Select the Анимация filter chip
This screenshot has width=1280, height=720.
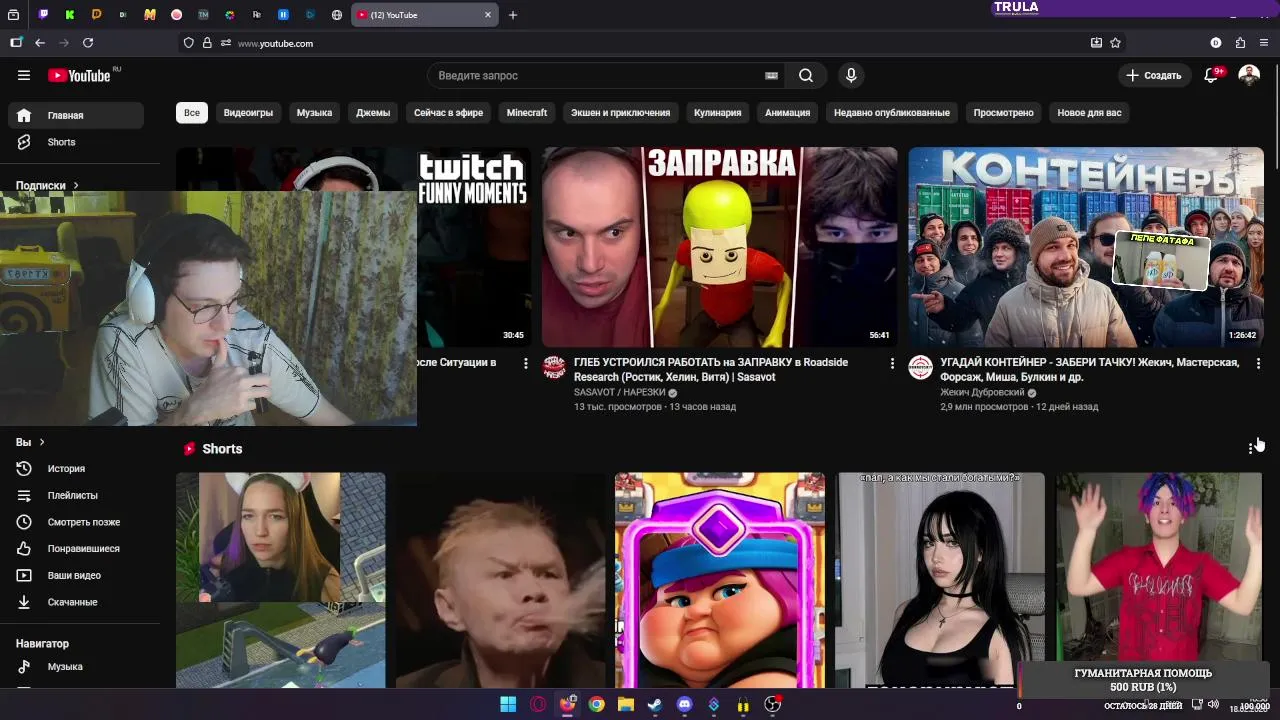click(788, 112)
